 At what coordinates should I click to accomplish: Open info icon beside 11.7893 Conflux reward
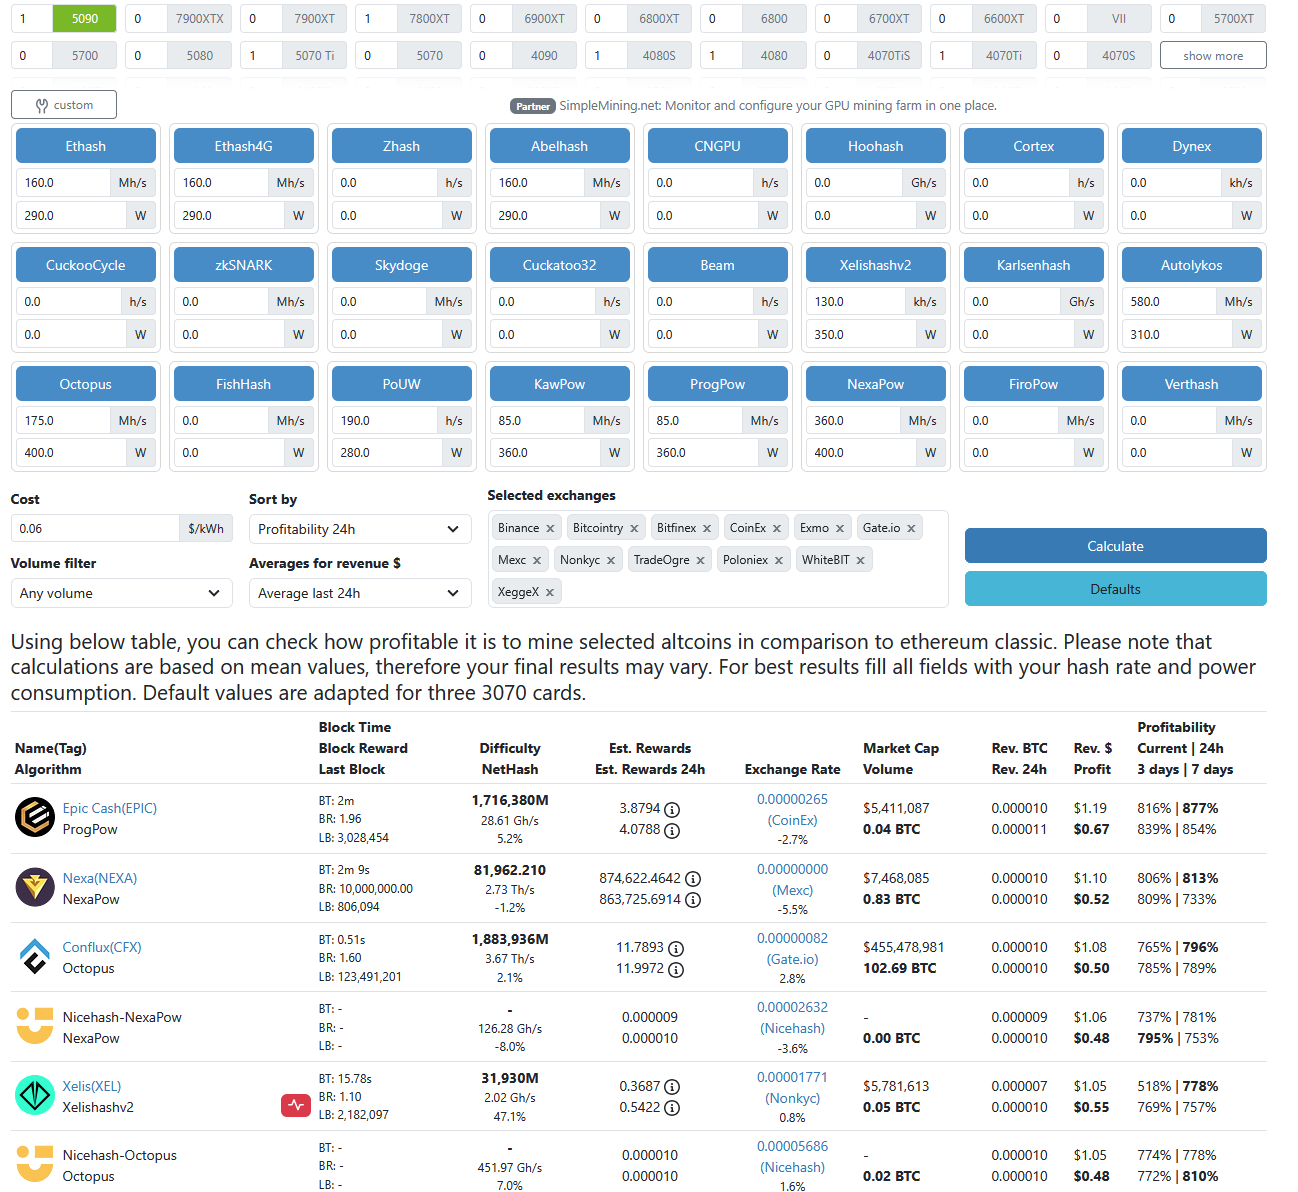676,948
